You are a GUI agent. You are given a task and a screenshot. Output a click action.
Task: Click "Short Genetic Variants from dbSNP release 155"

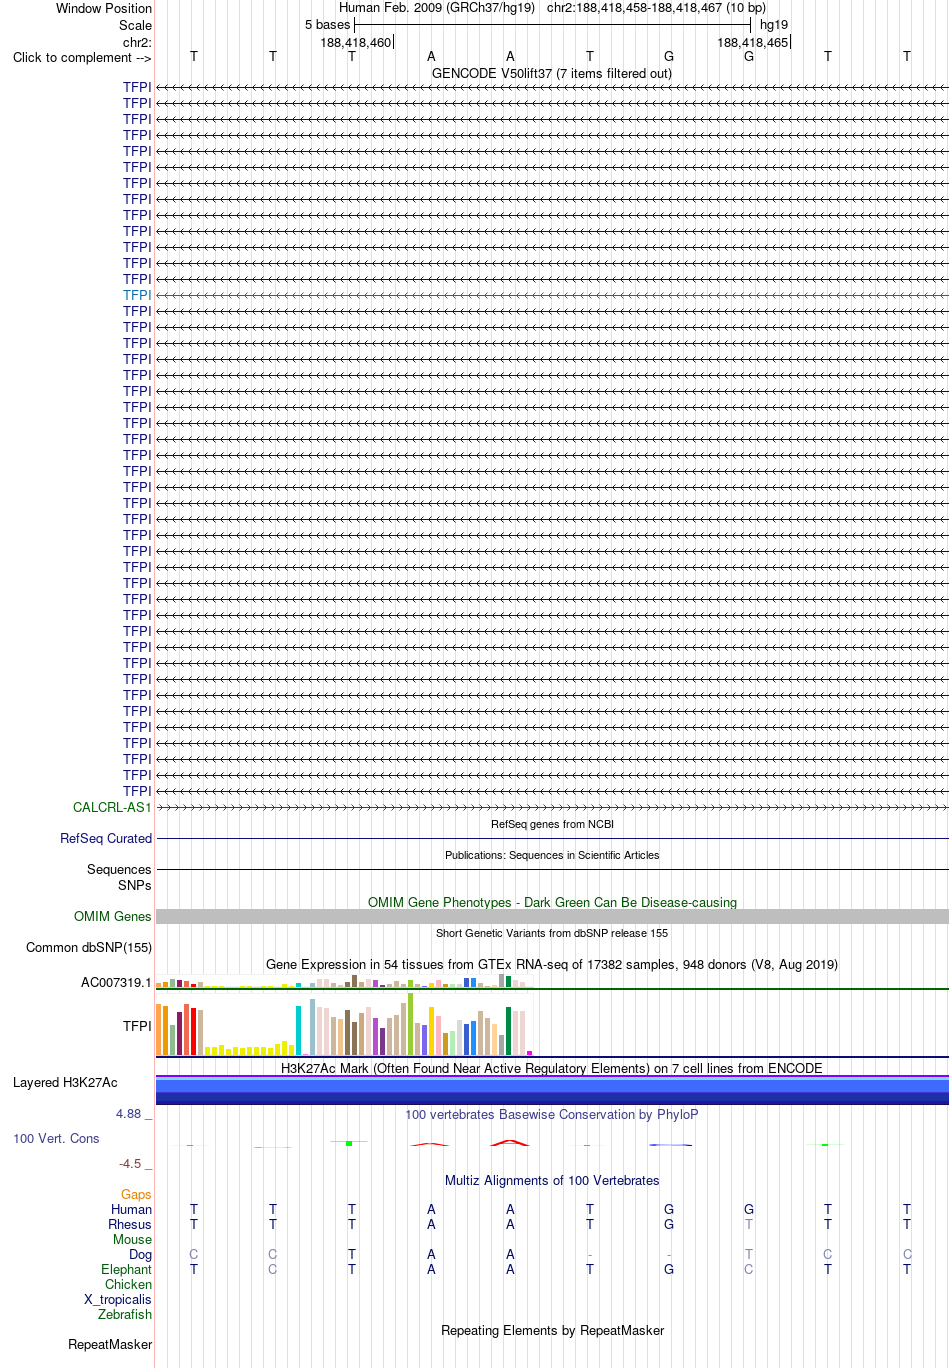point(552,933)
